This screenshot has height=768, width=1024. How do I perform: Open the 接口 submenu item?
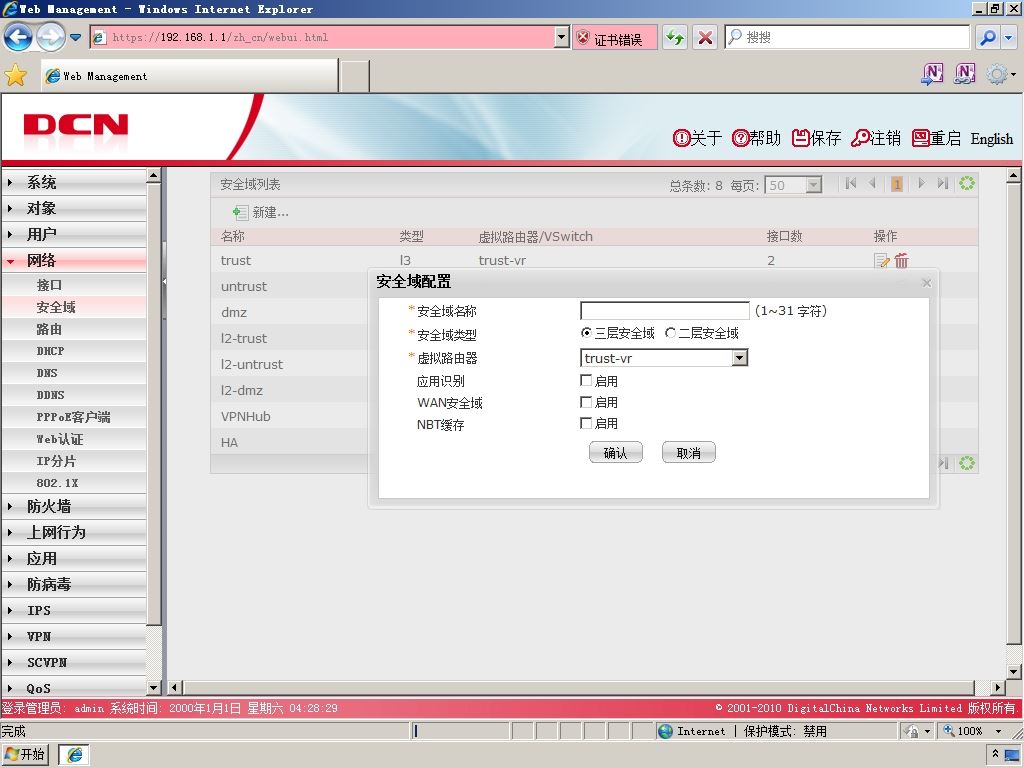point(74,285)
